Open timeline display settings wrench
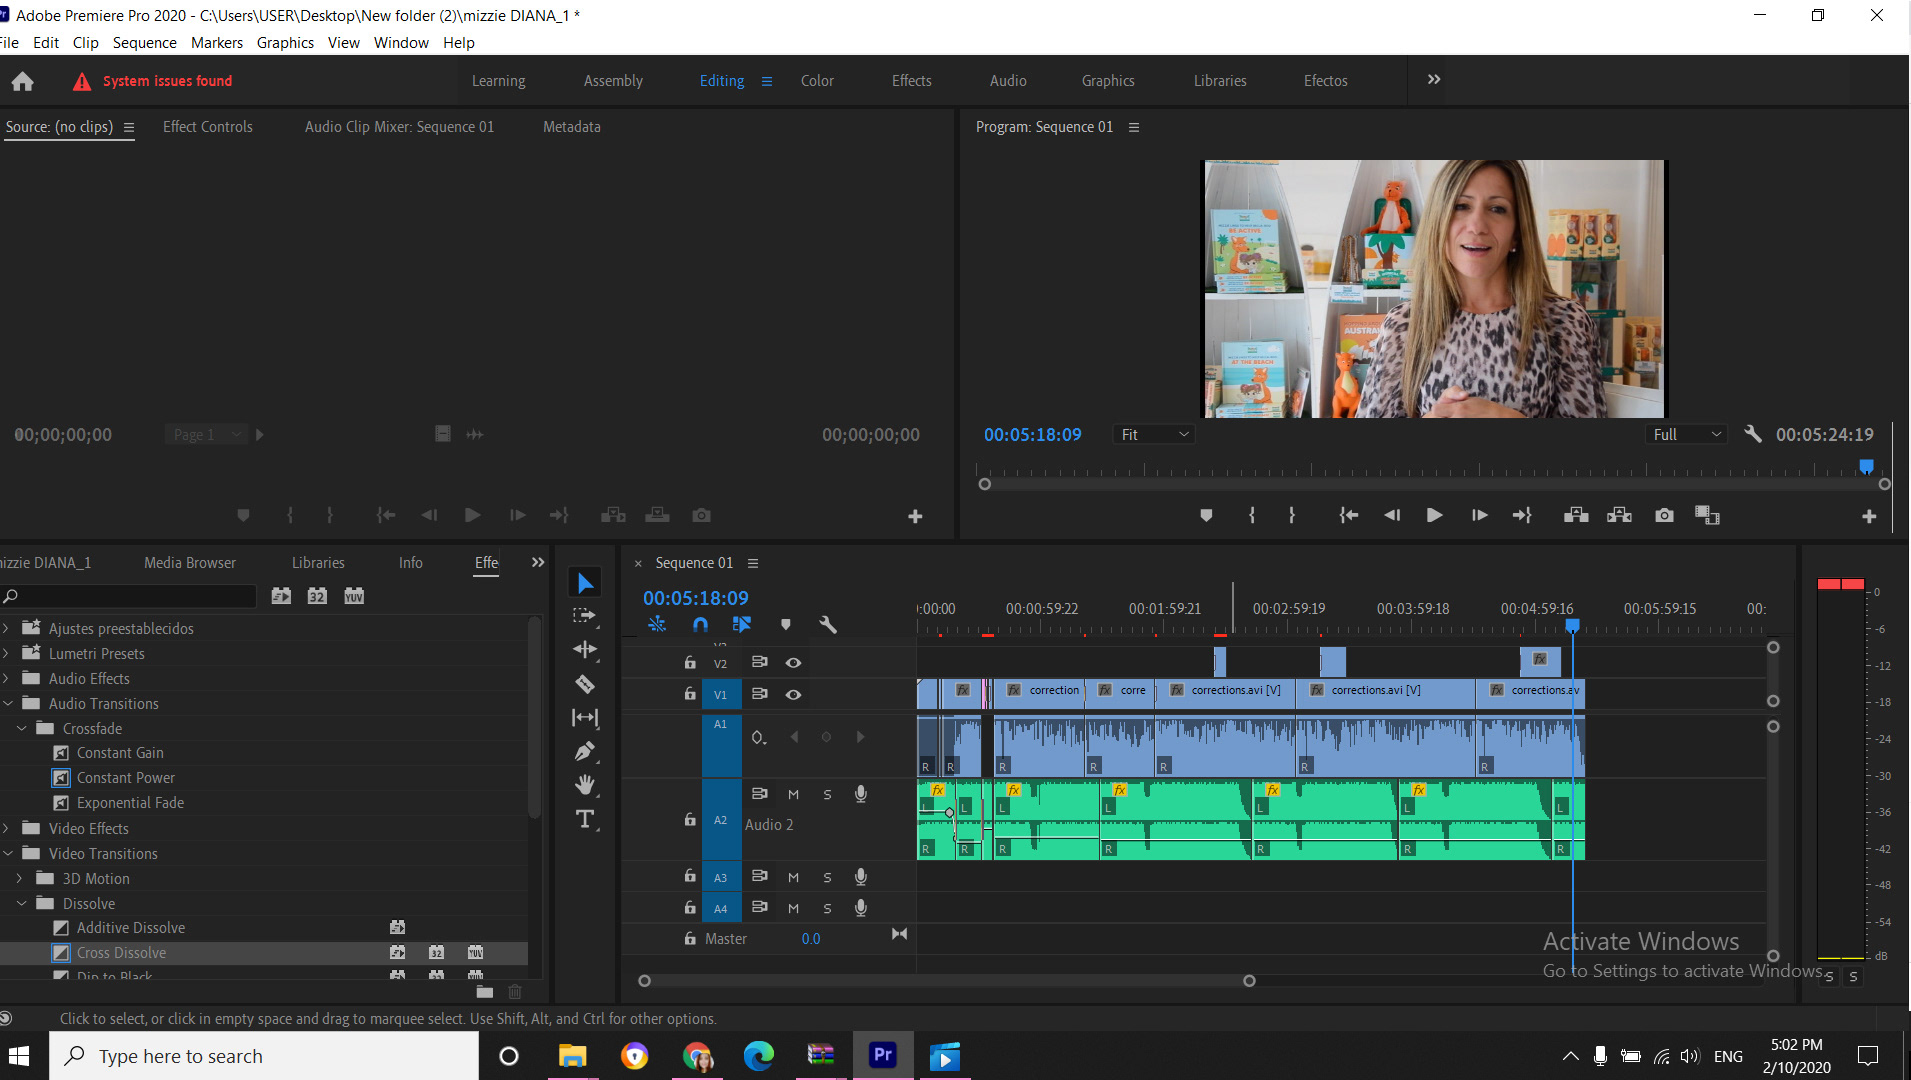1911x1080 pixels. point(827,625)
